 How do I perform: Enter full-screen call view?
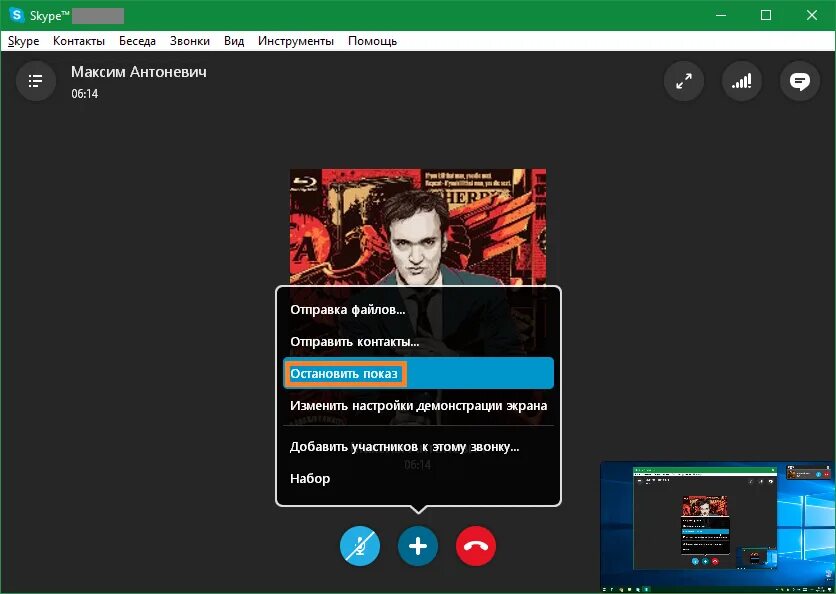pos(684,81)
